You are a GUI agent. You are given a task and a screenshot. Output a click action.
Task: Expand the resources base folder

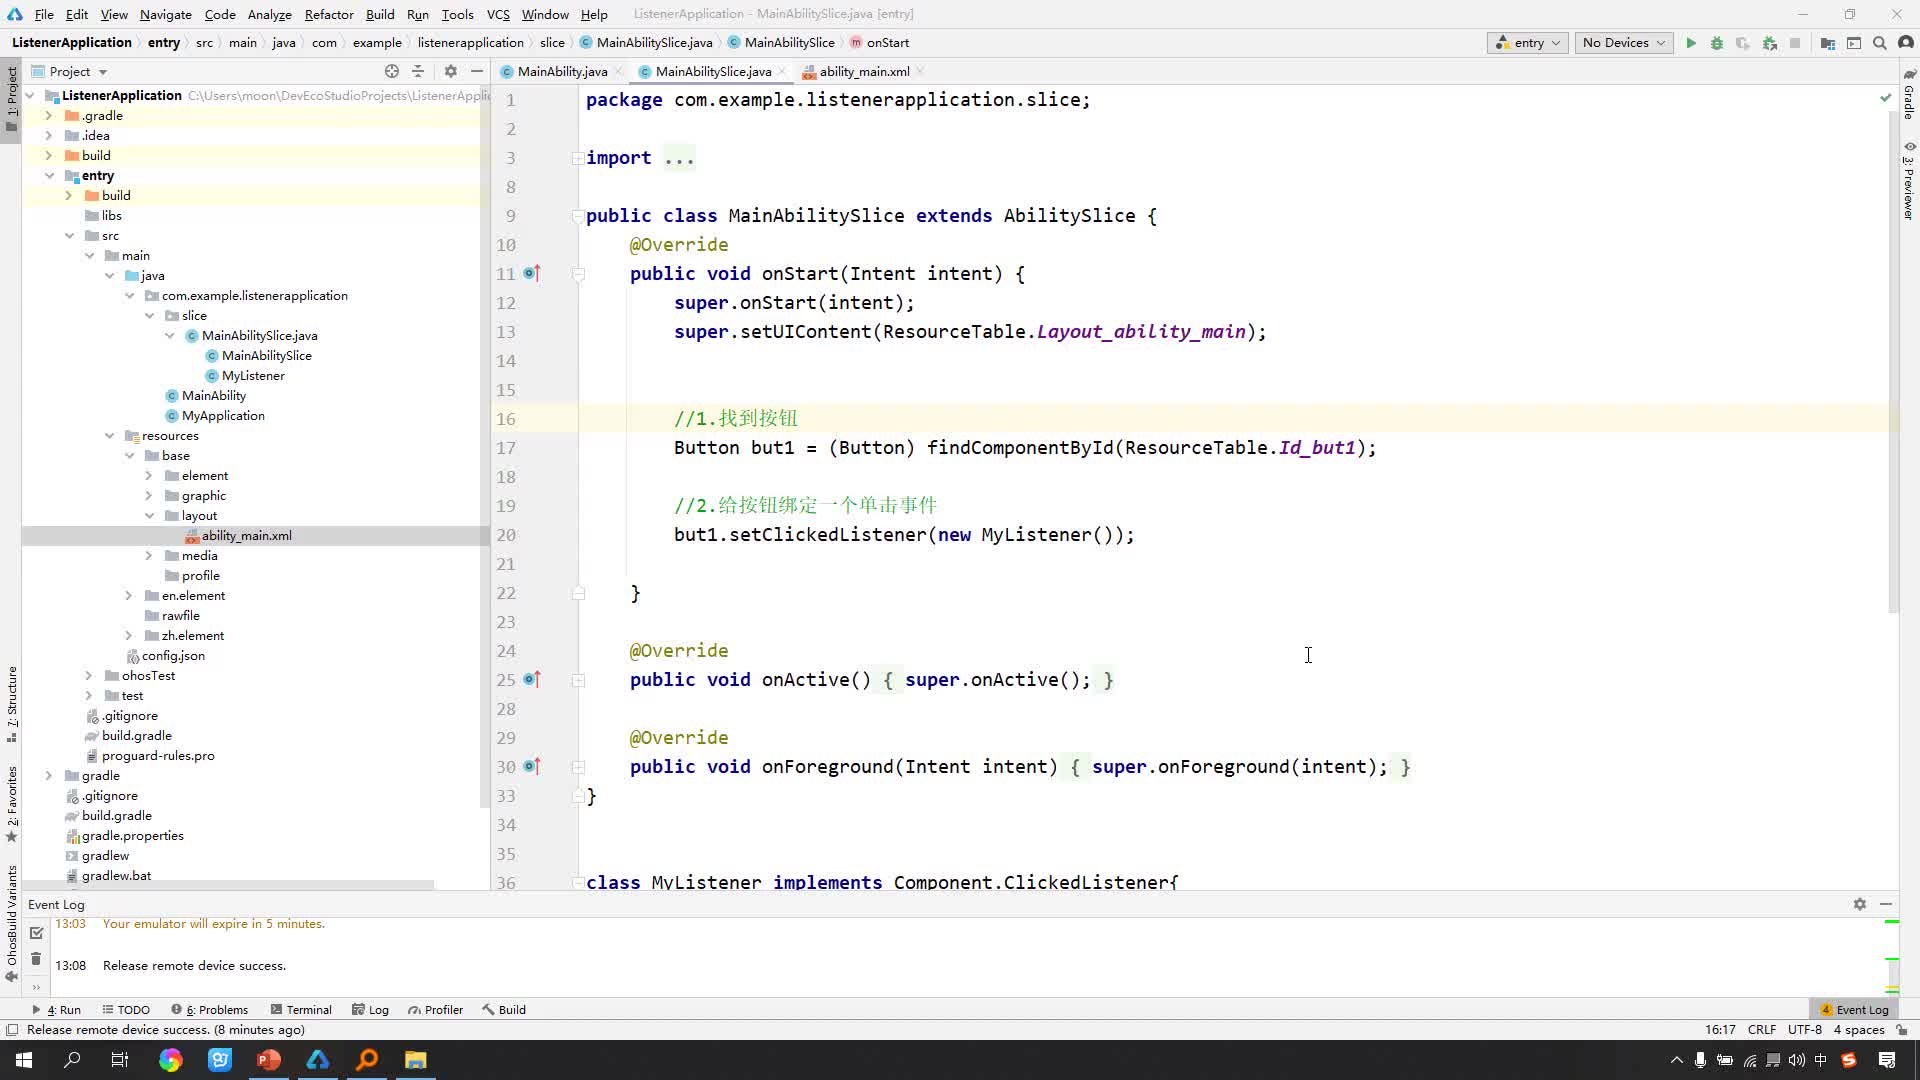[x=149, y=455]
